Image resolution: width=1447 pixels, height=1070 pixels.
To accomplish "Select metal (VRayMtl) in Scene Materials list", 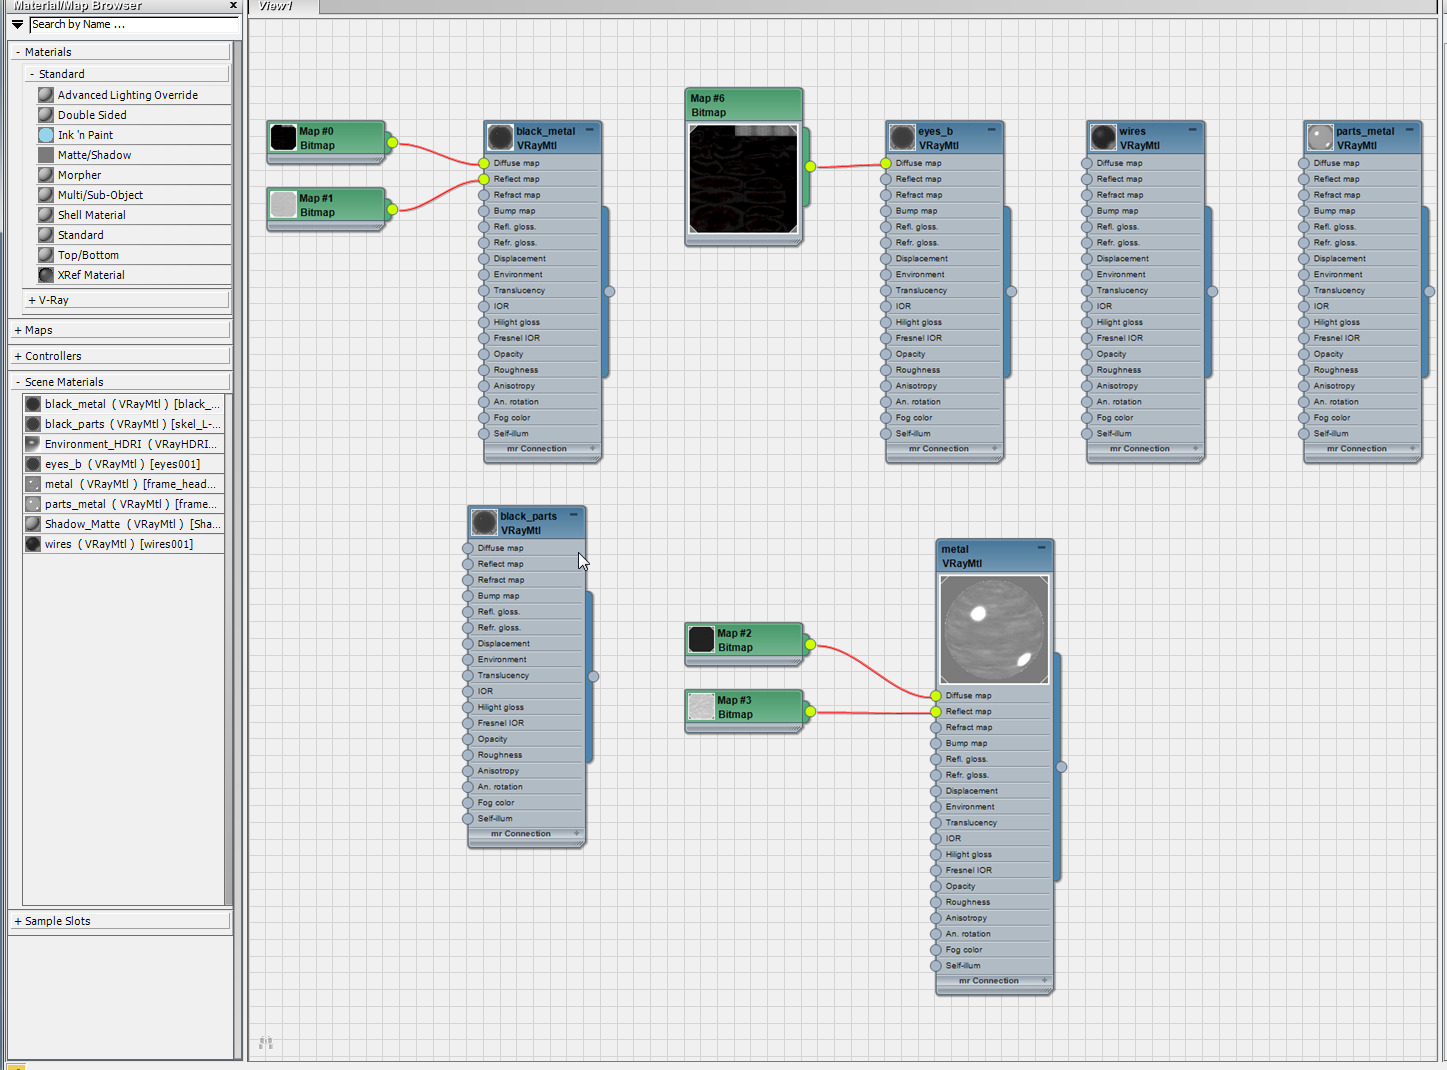I will tap(123, 484).
